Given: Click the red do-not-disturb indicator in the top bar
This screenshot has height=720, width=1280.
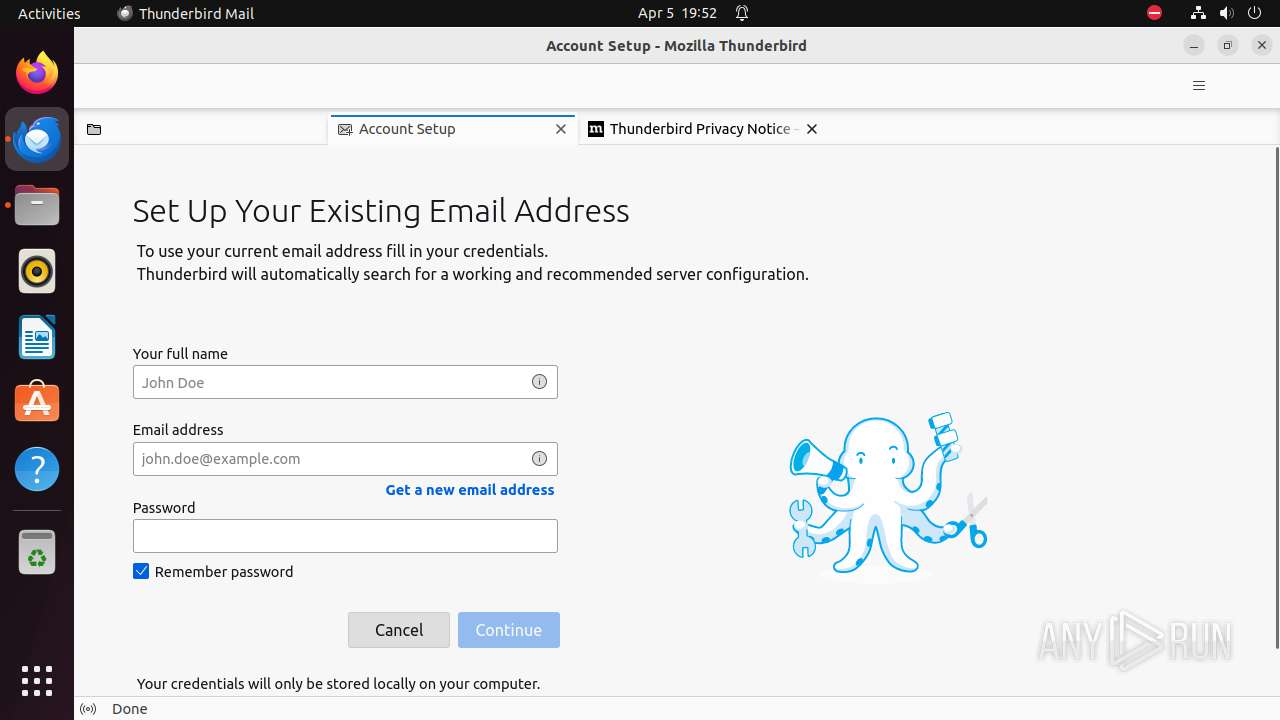Looking at the screenshot, I should pyautogui.click(x=1154, y=13).
